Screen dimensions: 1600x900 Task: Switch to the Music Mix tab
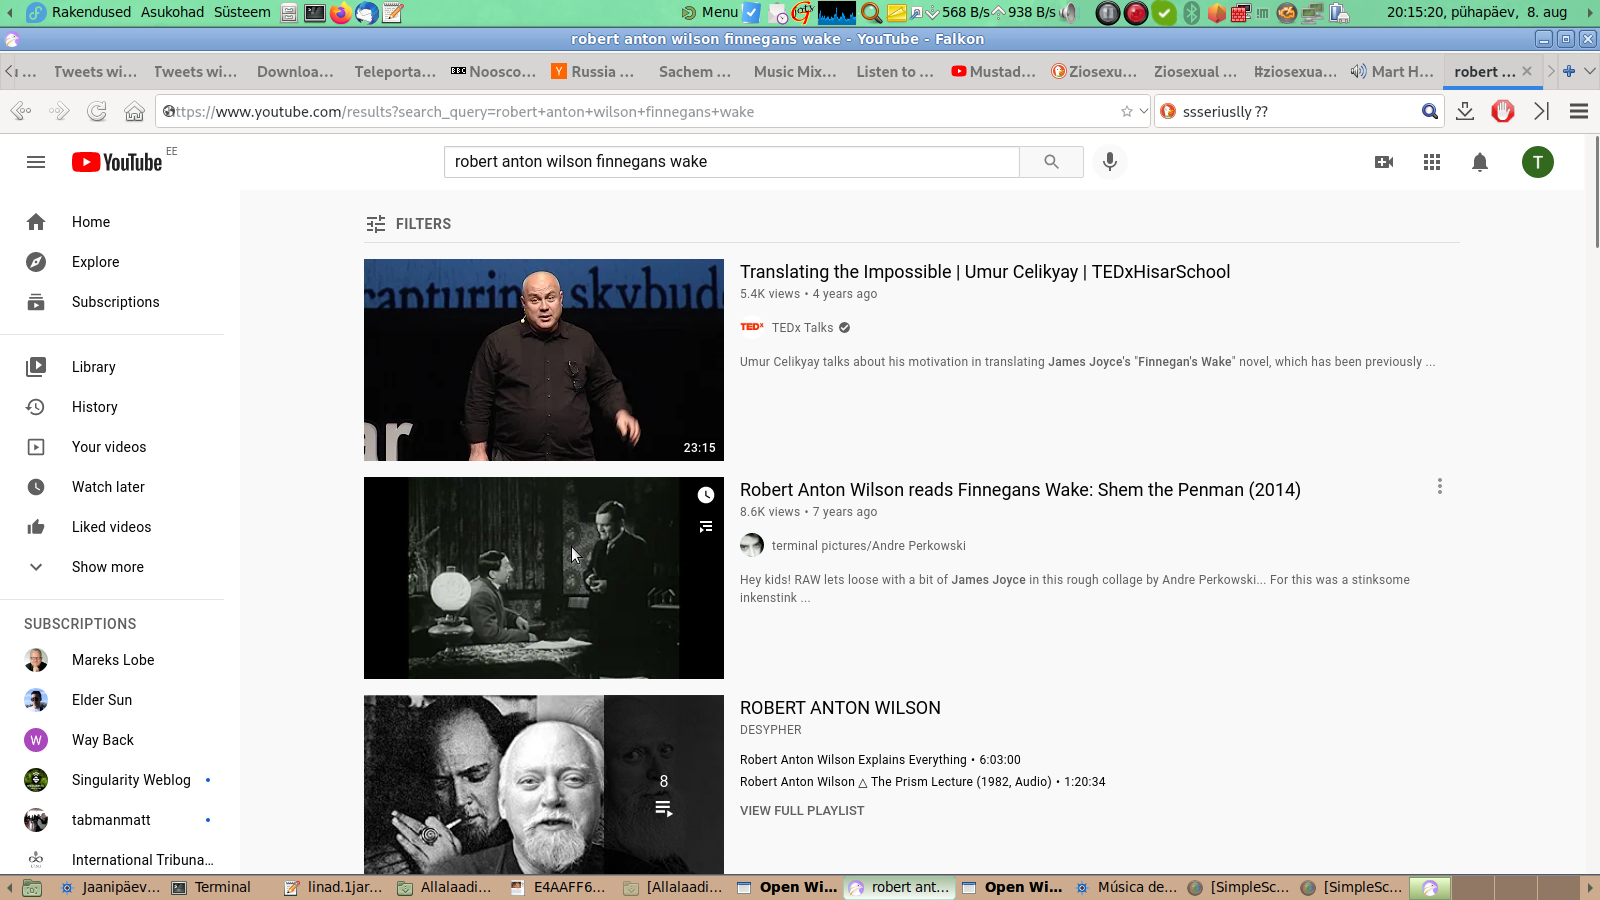click(x=794, y=71)
